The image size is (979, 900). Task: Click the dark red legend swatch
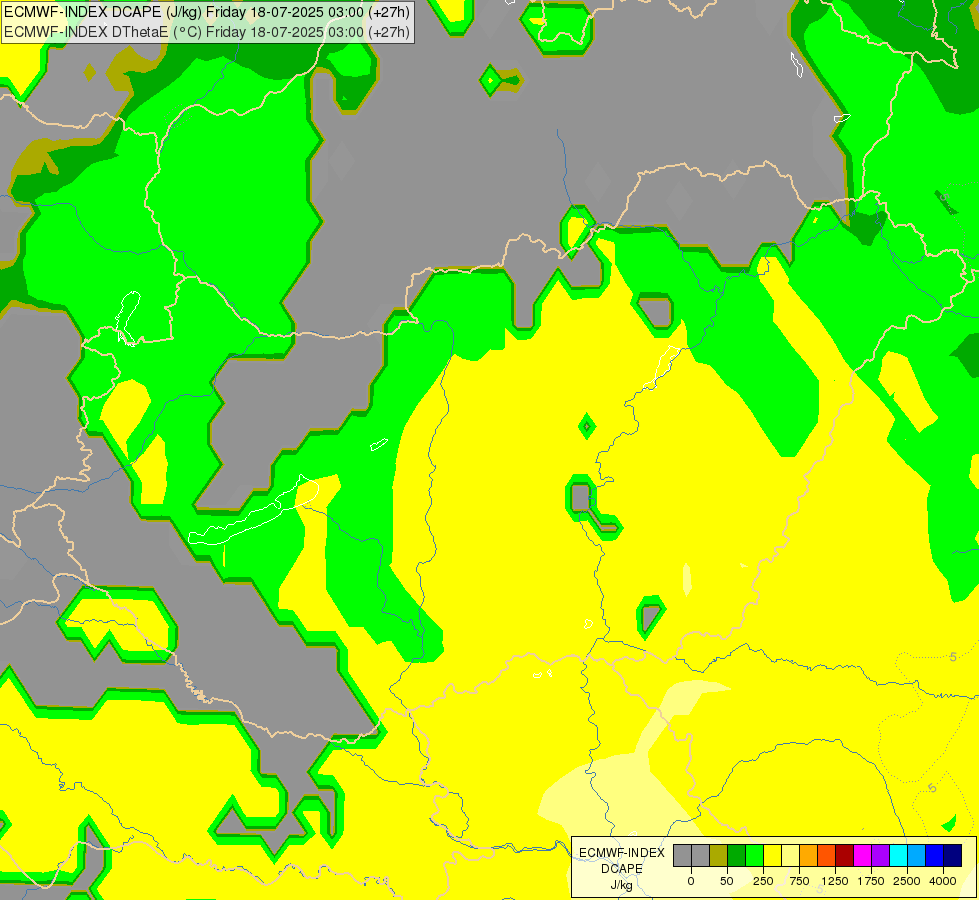845,855
